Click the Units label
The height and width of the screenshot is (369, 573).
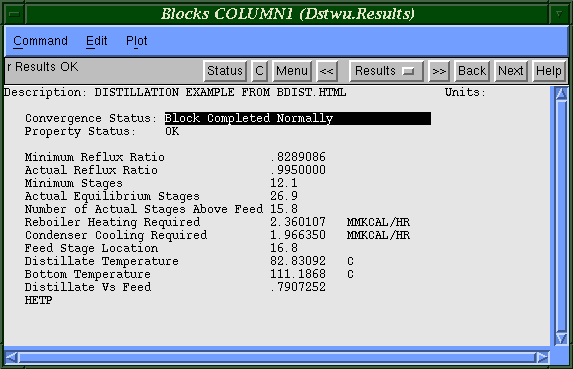pos(465,92)
